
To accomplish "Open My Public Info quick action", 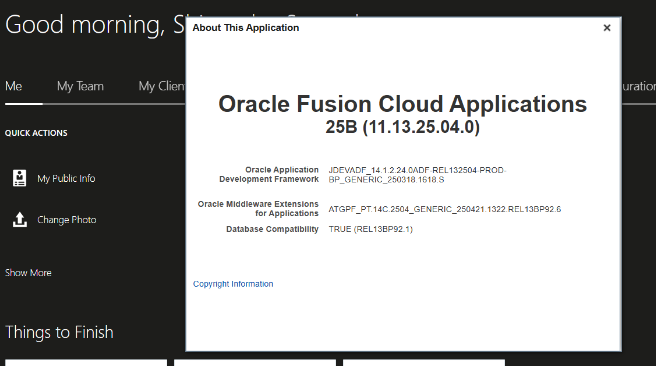I will click(66, 179).
